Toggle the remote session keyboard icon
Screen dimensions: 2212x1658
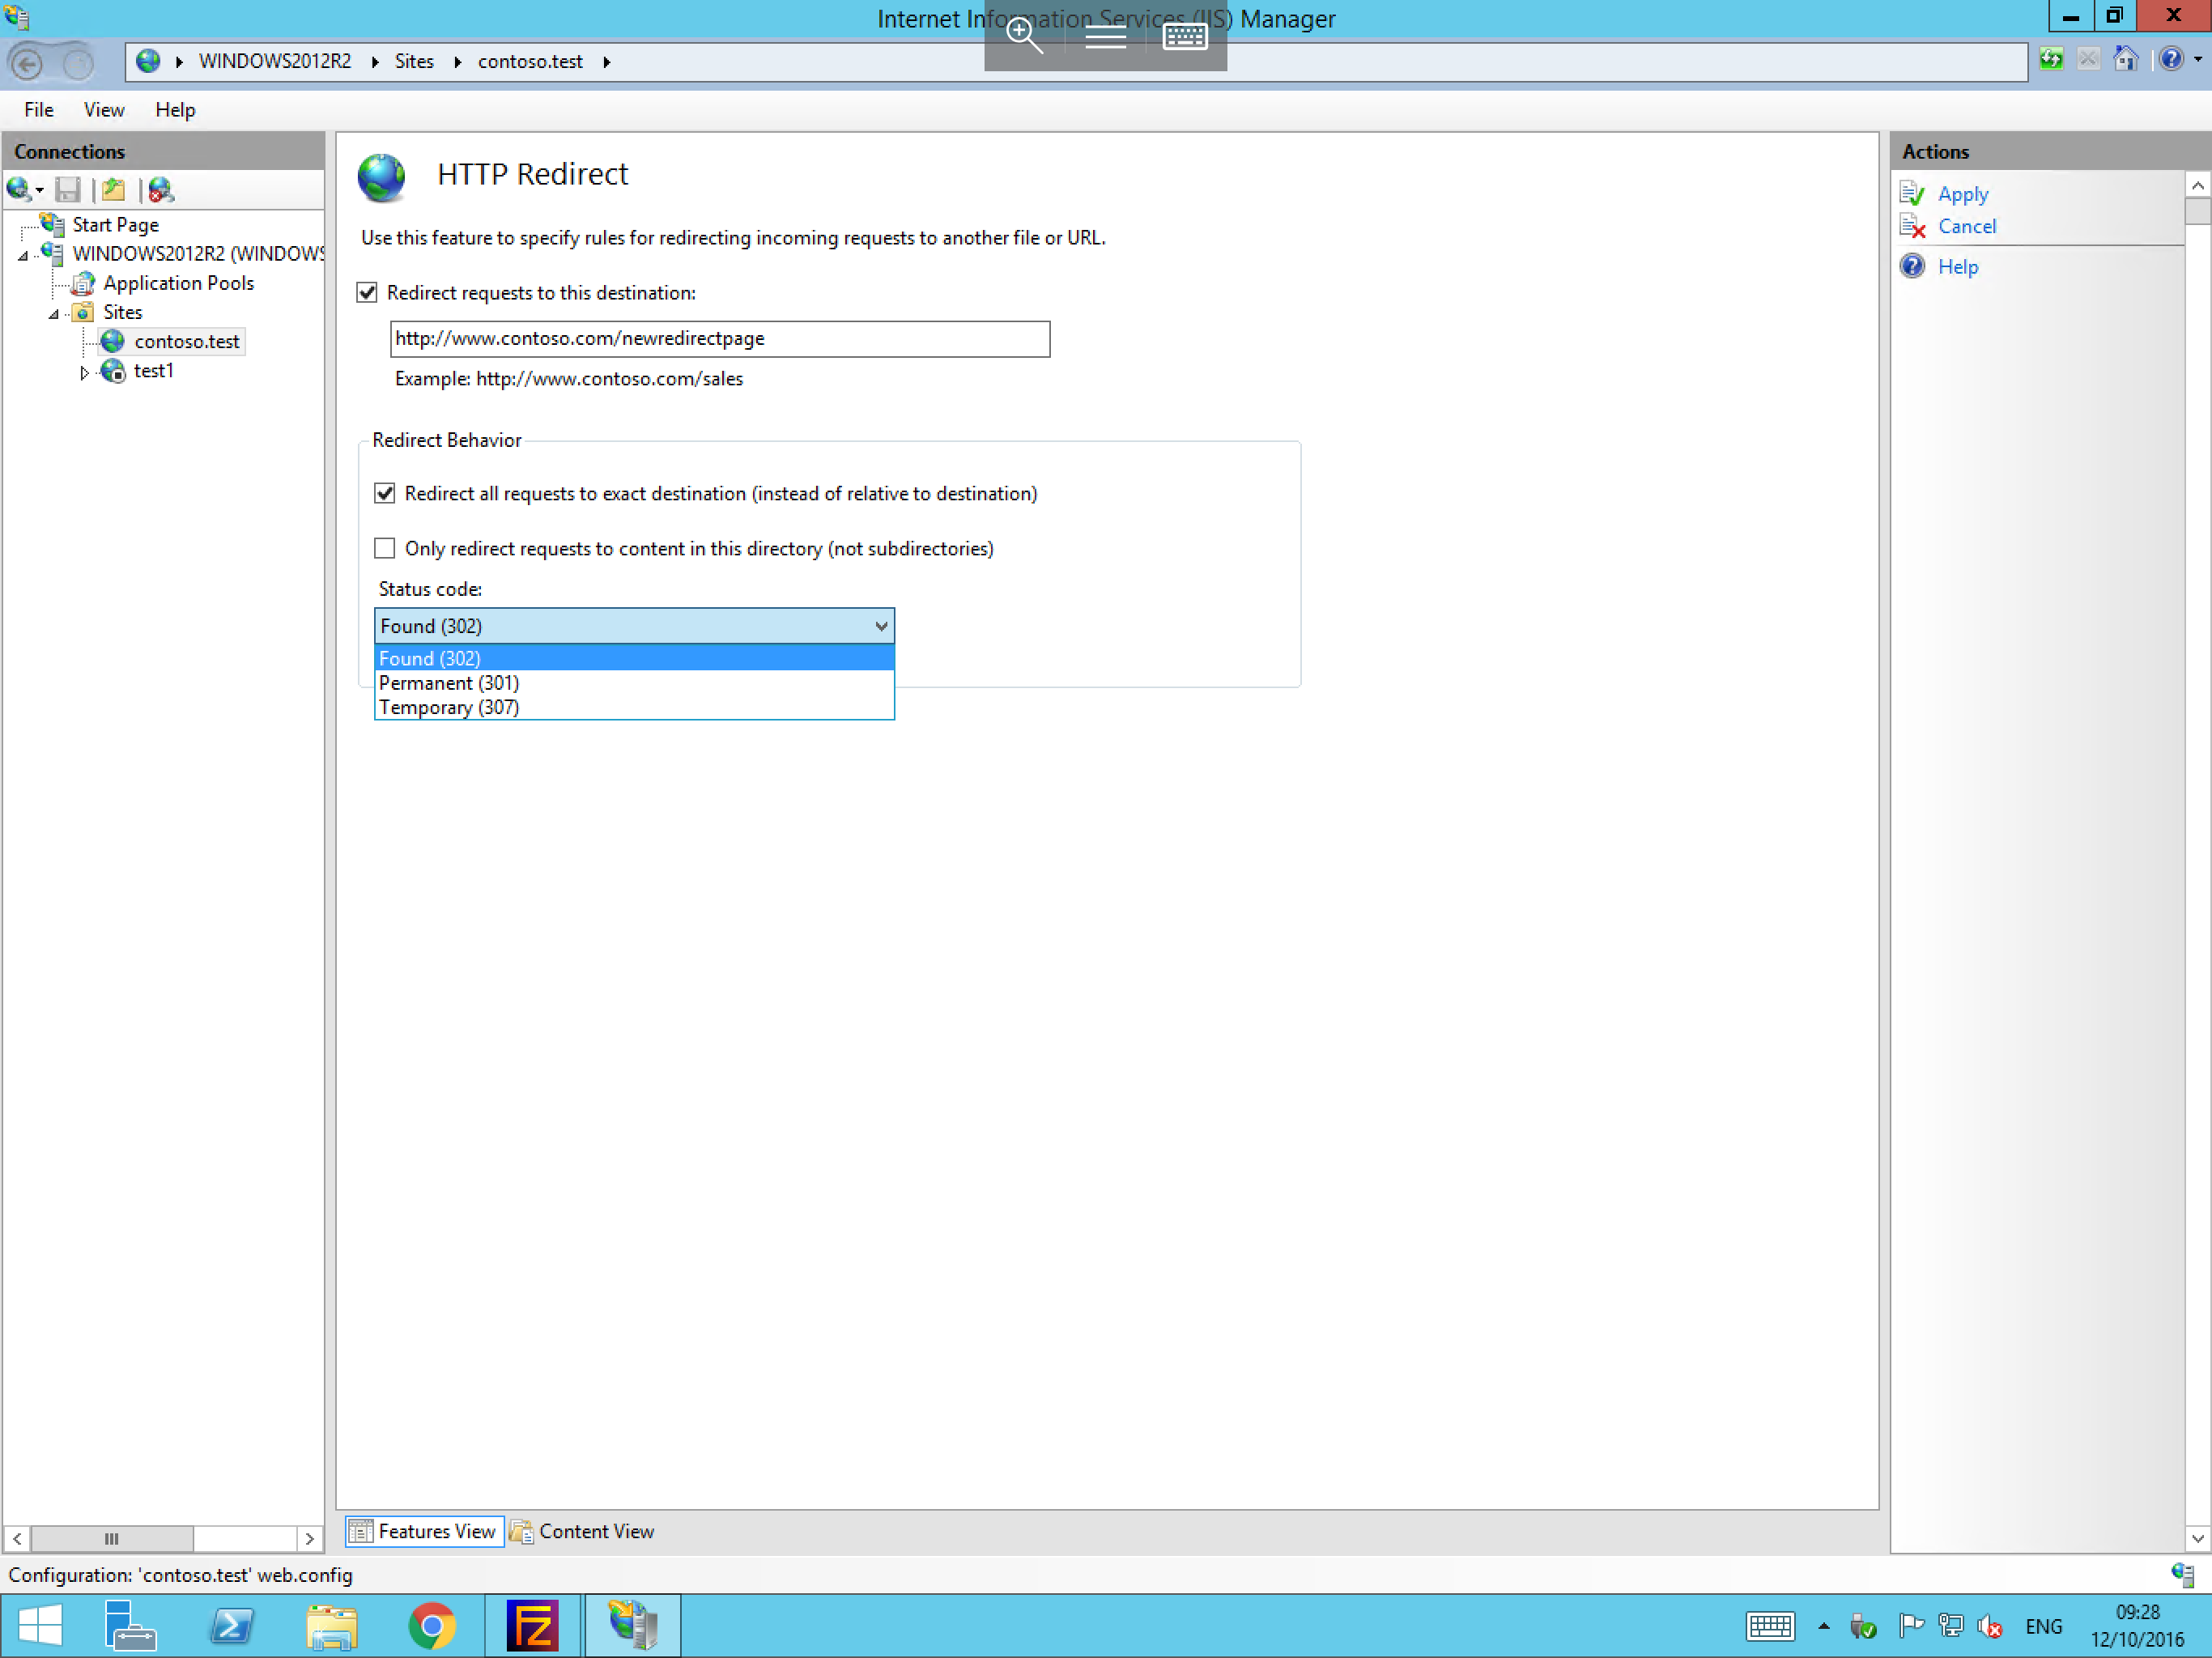pos(1185,36)
